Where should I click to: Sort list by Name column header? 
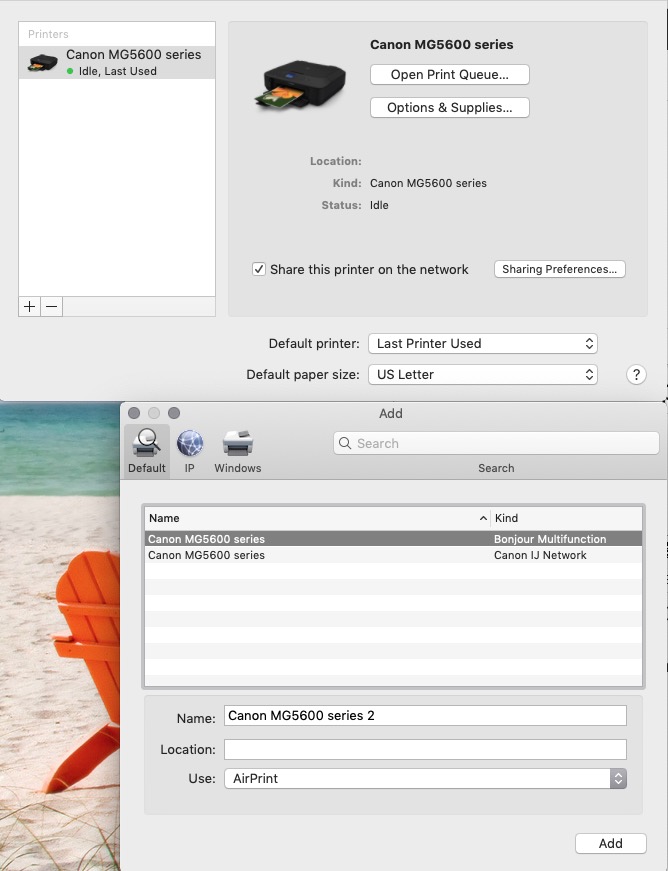pyautogui.click(x=318, y=518)
